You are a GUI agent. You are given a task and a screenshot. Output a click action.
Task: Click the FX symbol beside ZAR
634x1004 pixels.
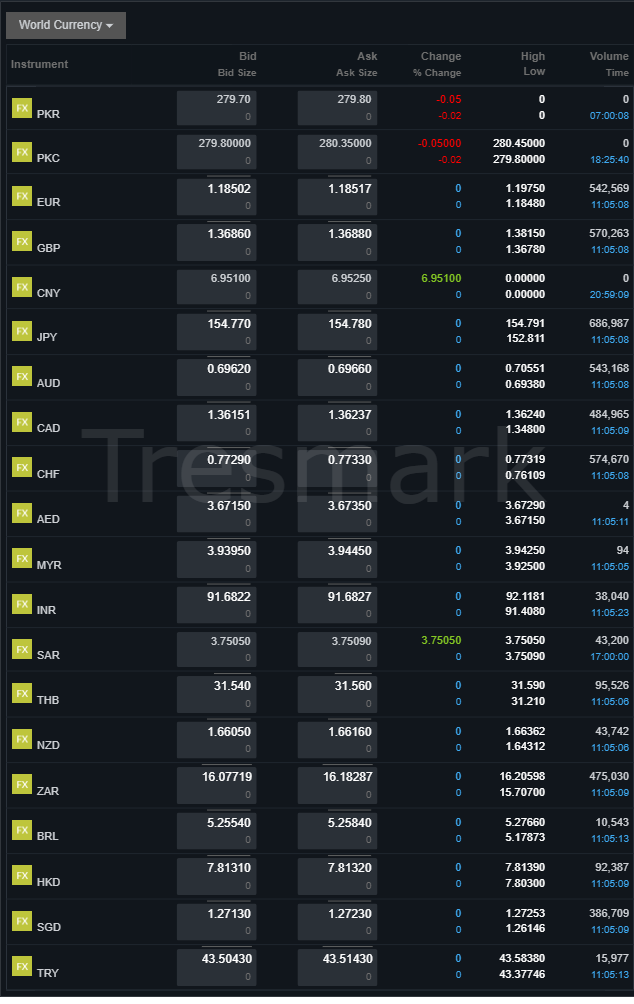point(21,783)
